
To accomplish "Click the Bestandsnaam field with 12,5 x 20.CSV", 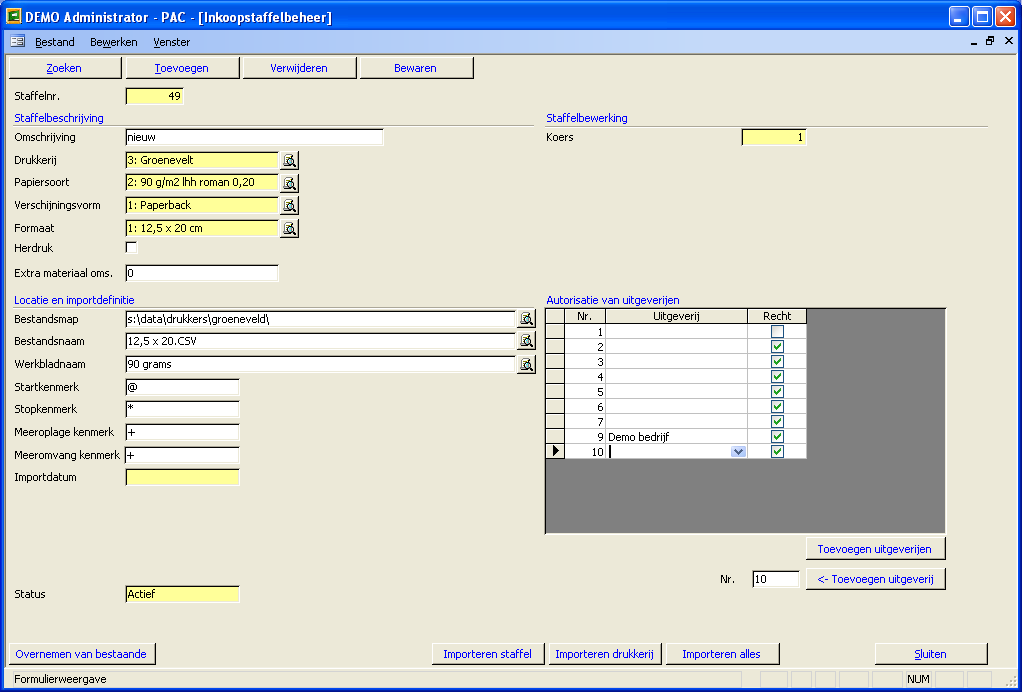I will tap(320, 341).
